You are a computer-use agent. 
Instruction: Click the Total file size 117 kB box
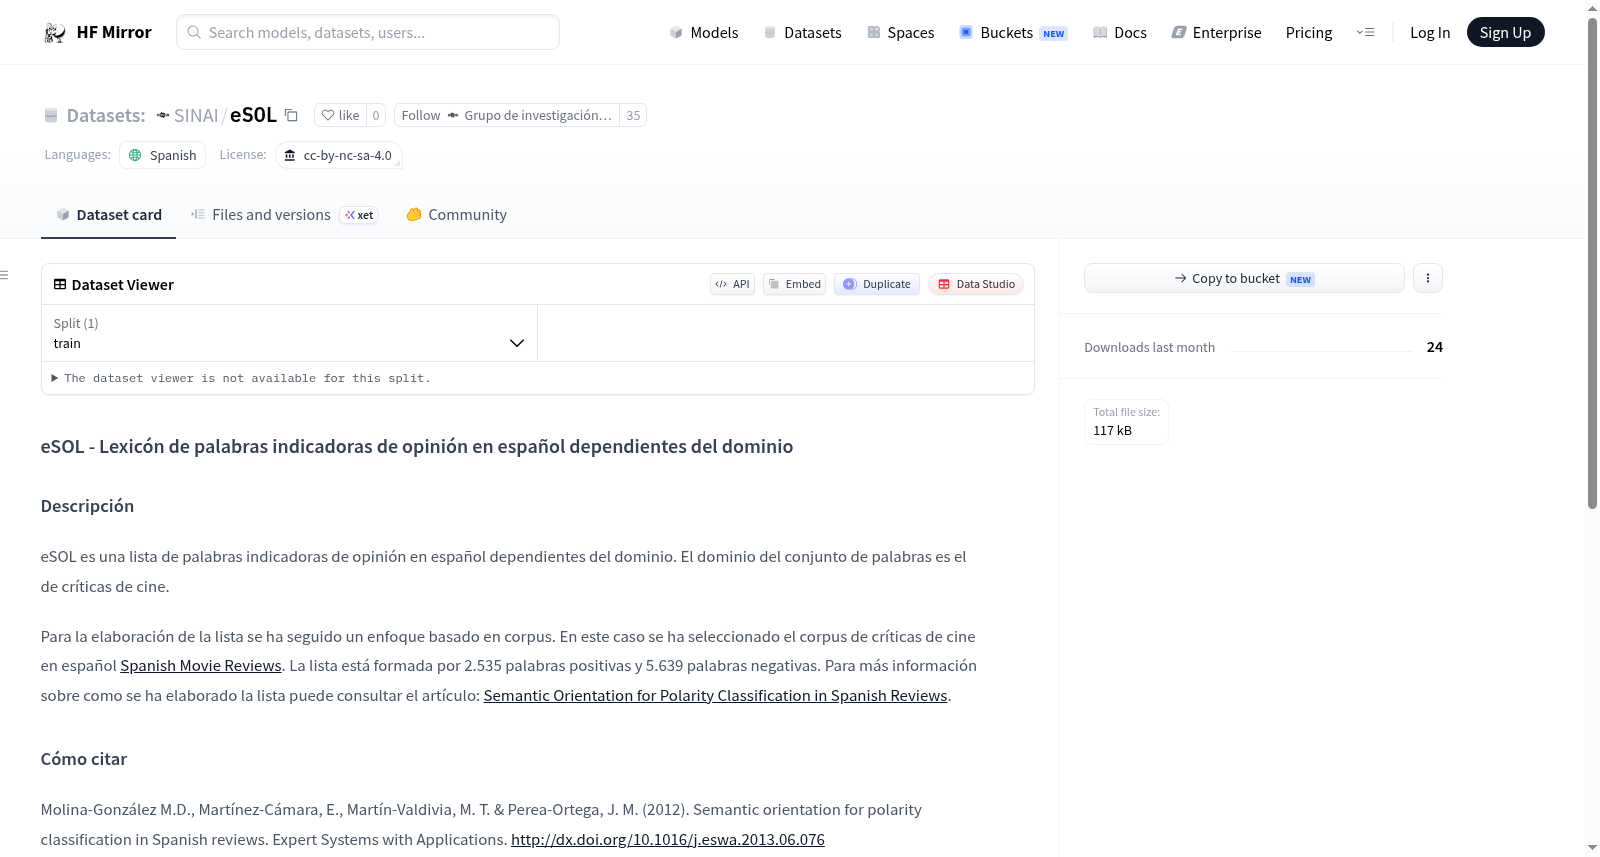tap(1126, 422)
